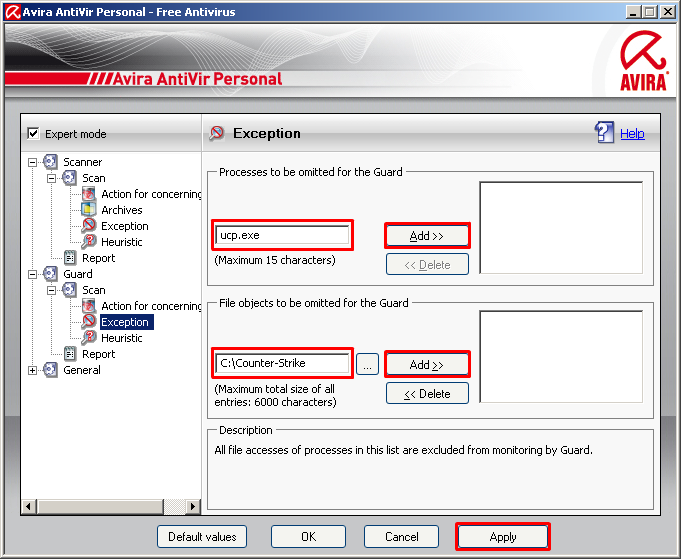681x559 pixels.
Task: Click the Exception icon under Scanner Scan
Action: 89,225
